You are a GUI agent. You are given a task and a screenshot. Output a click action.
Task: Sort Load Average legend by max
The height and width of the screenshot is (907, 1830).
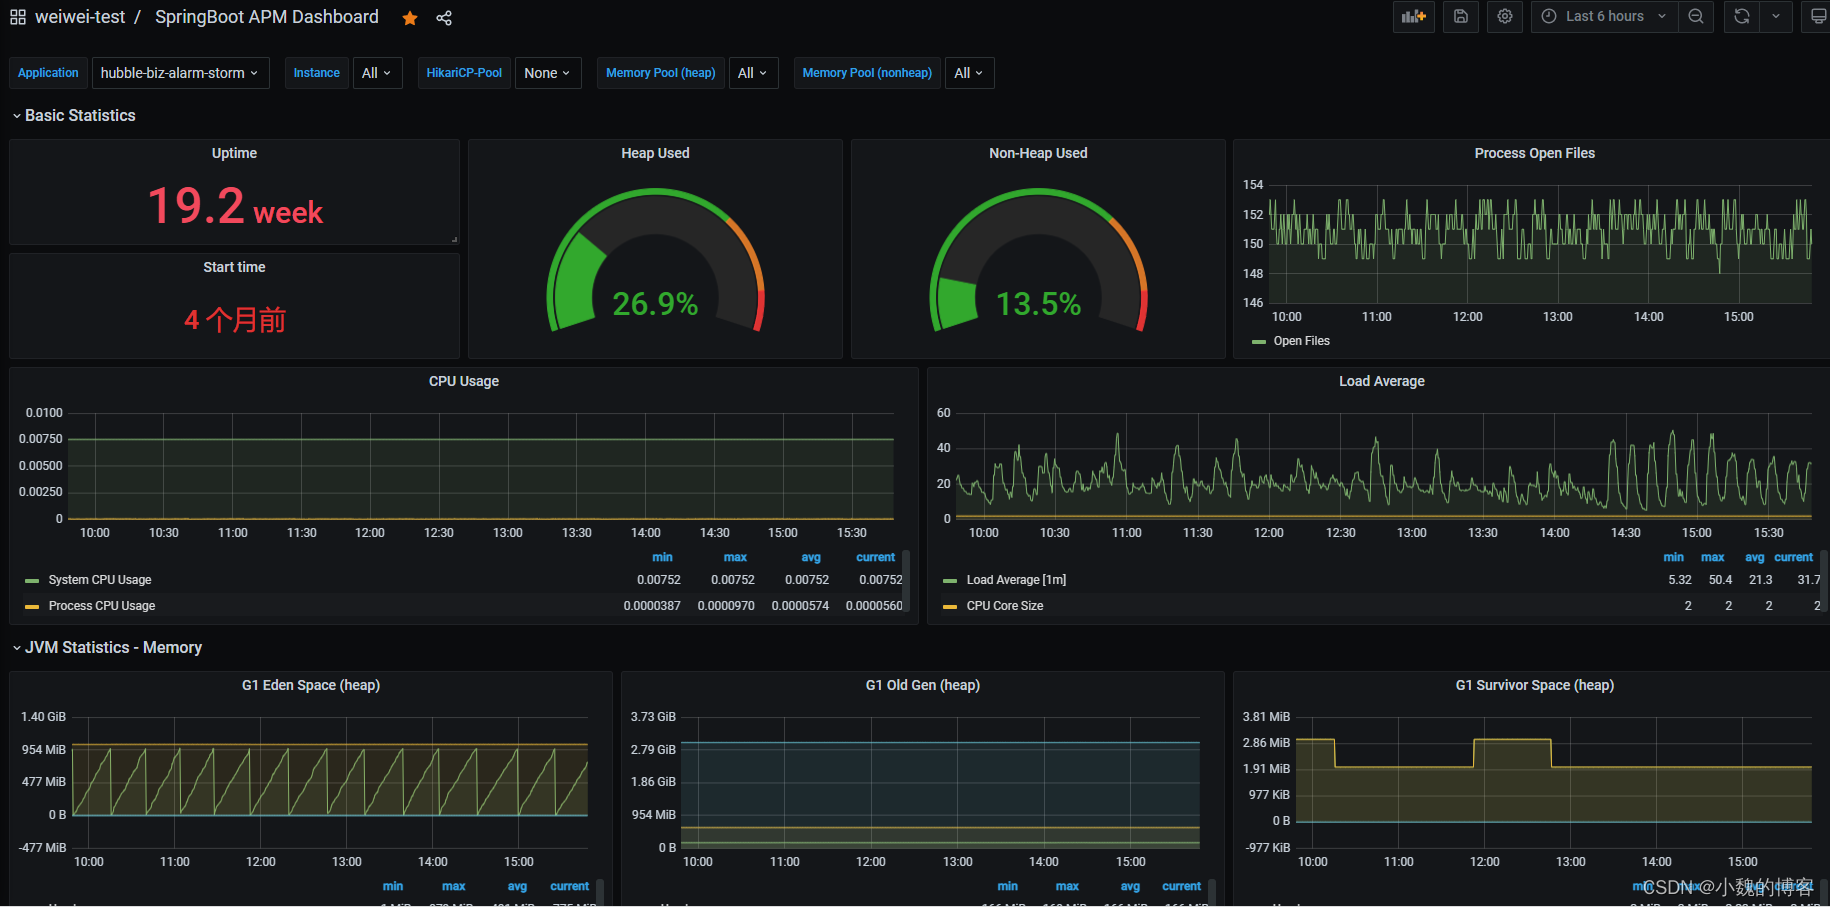(x=1713, y=557)
